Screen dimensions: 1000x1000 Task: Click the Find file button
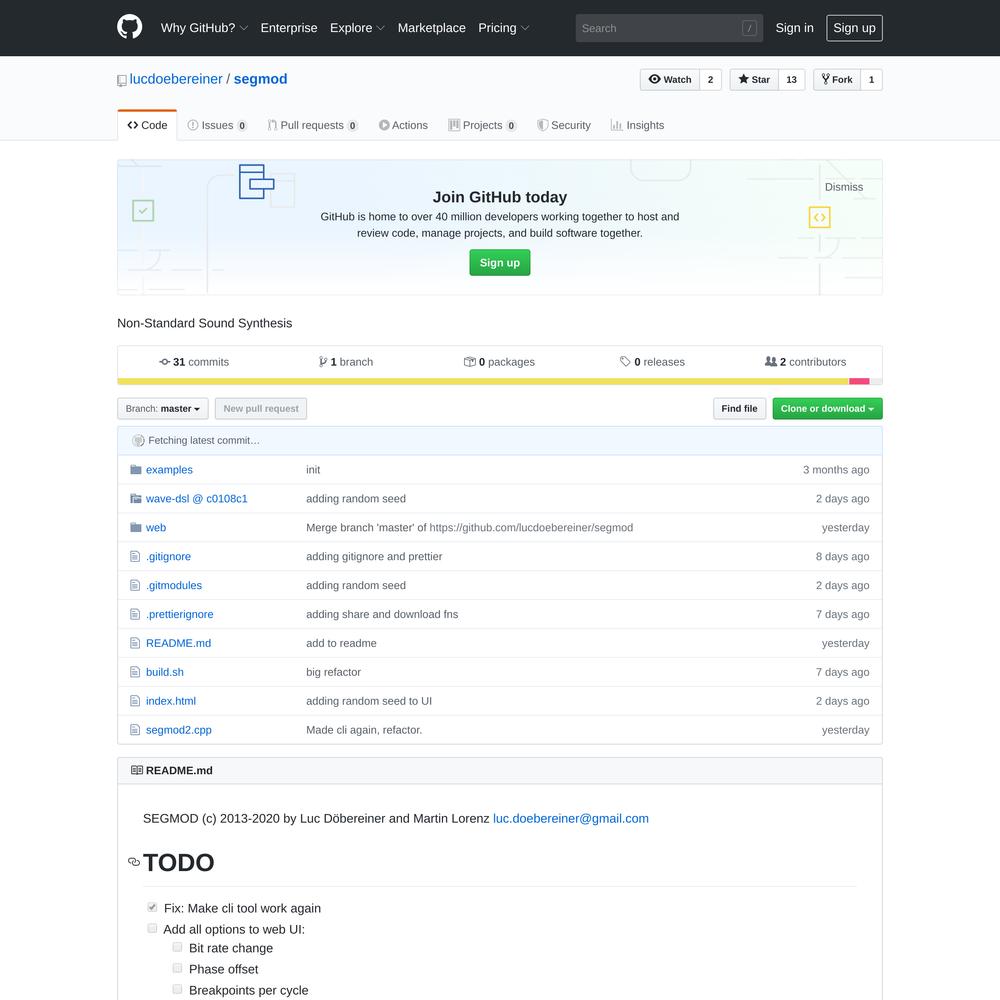point(739,408)
